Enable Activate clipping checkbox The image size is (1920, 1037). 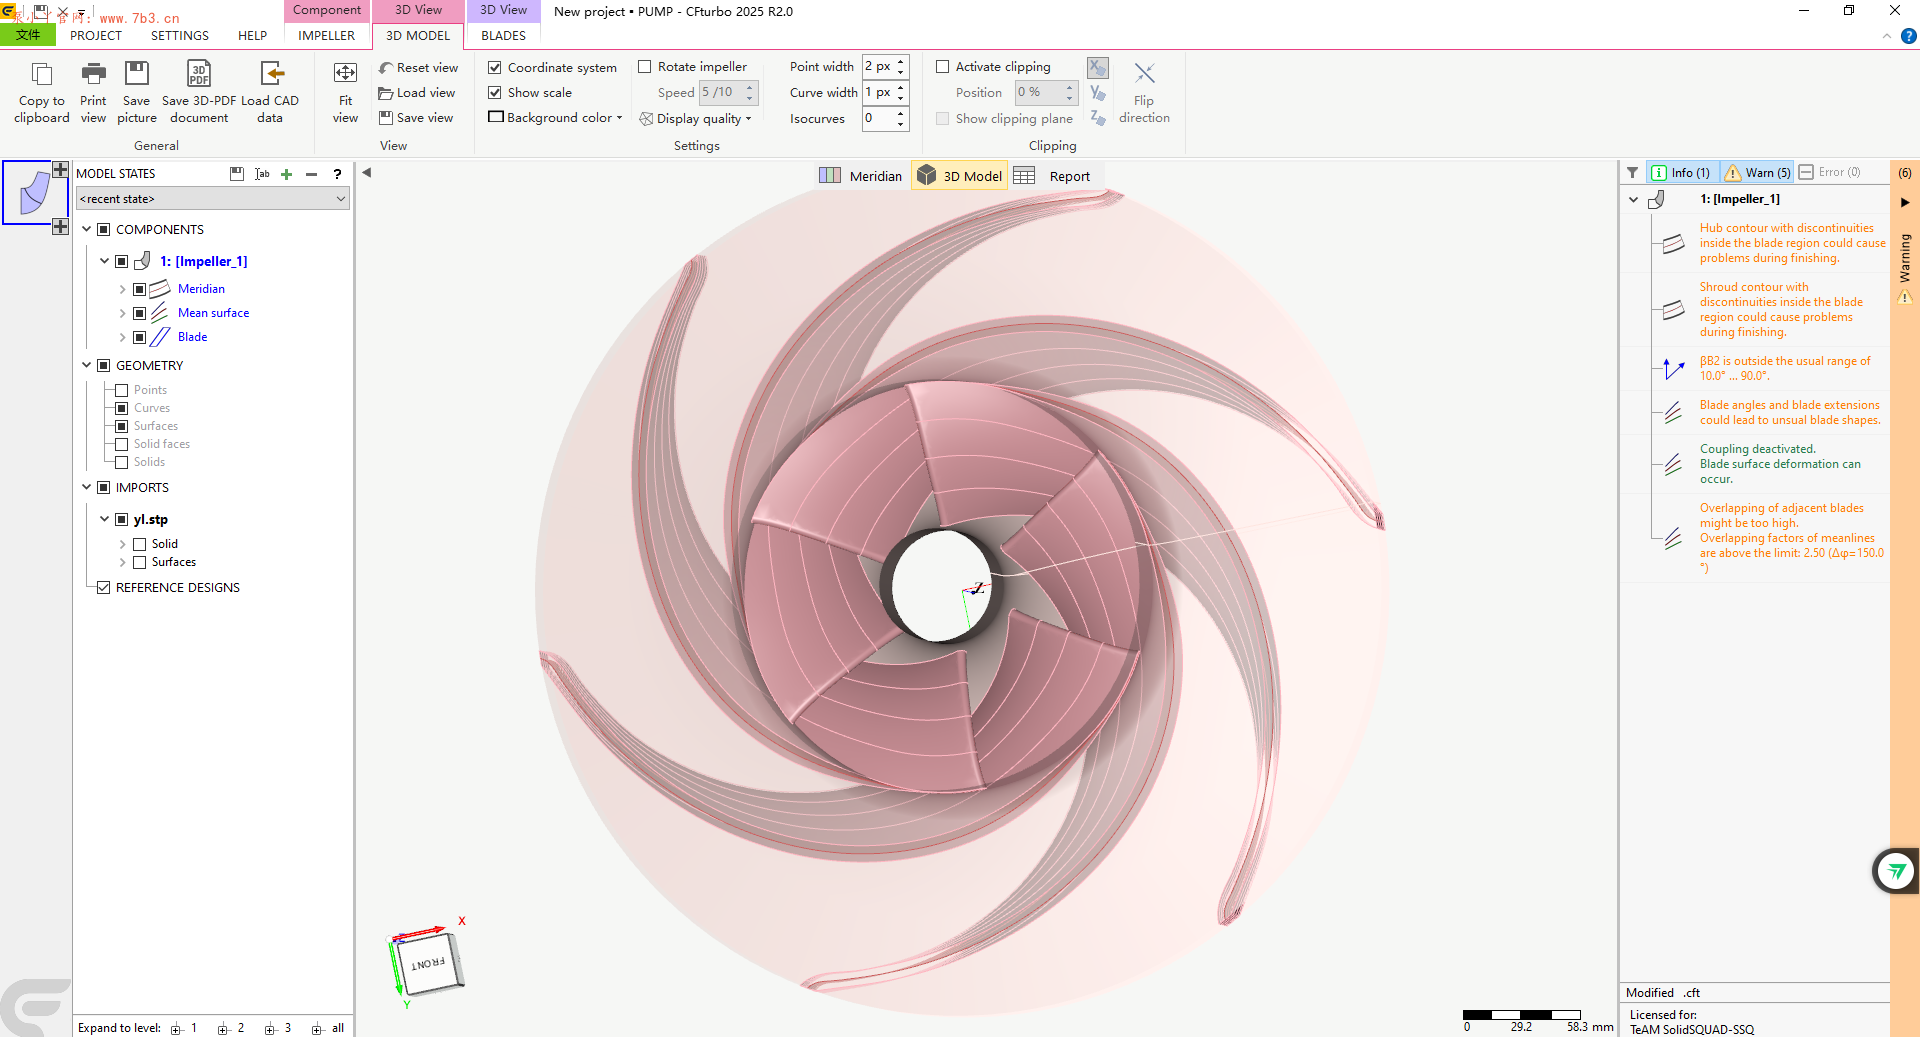942,67
